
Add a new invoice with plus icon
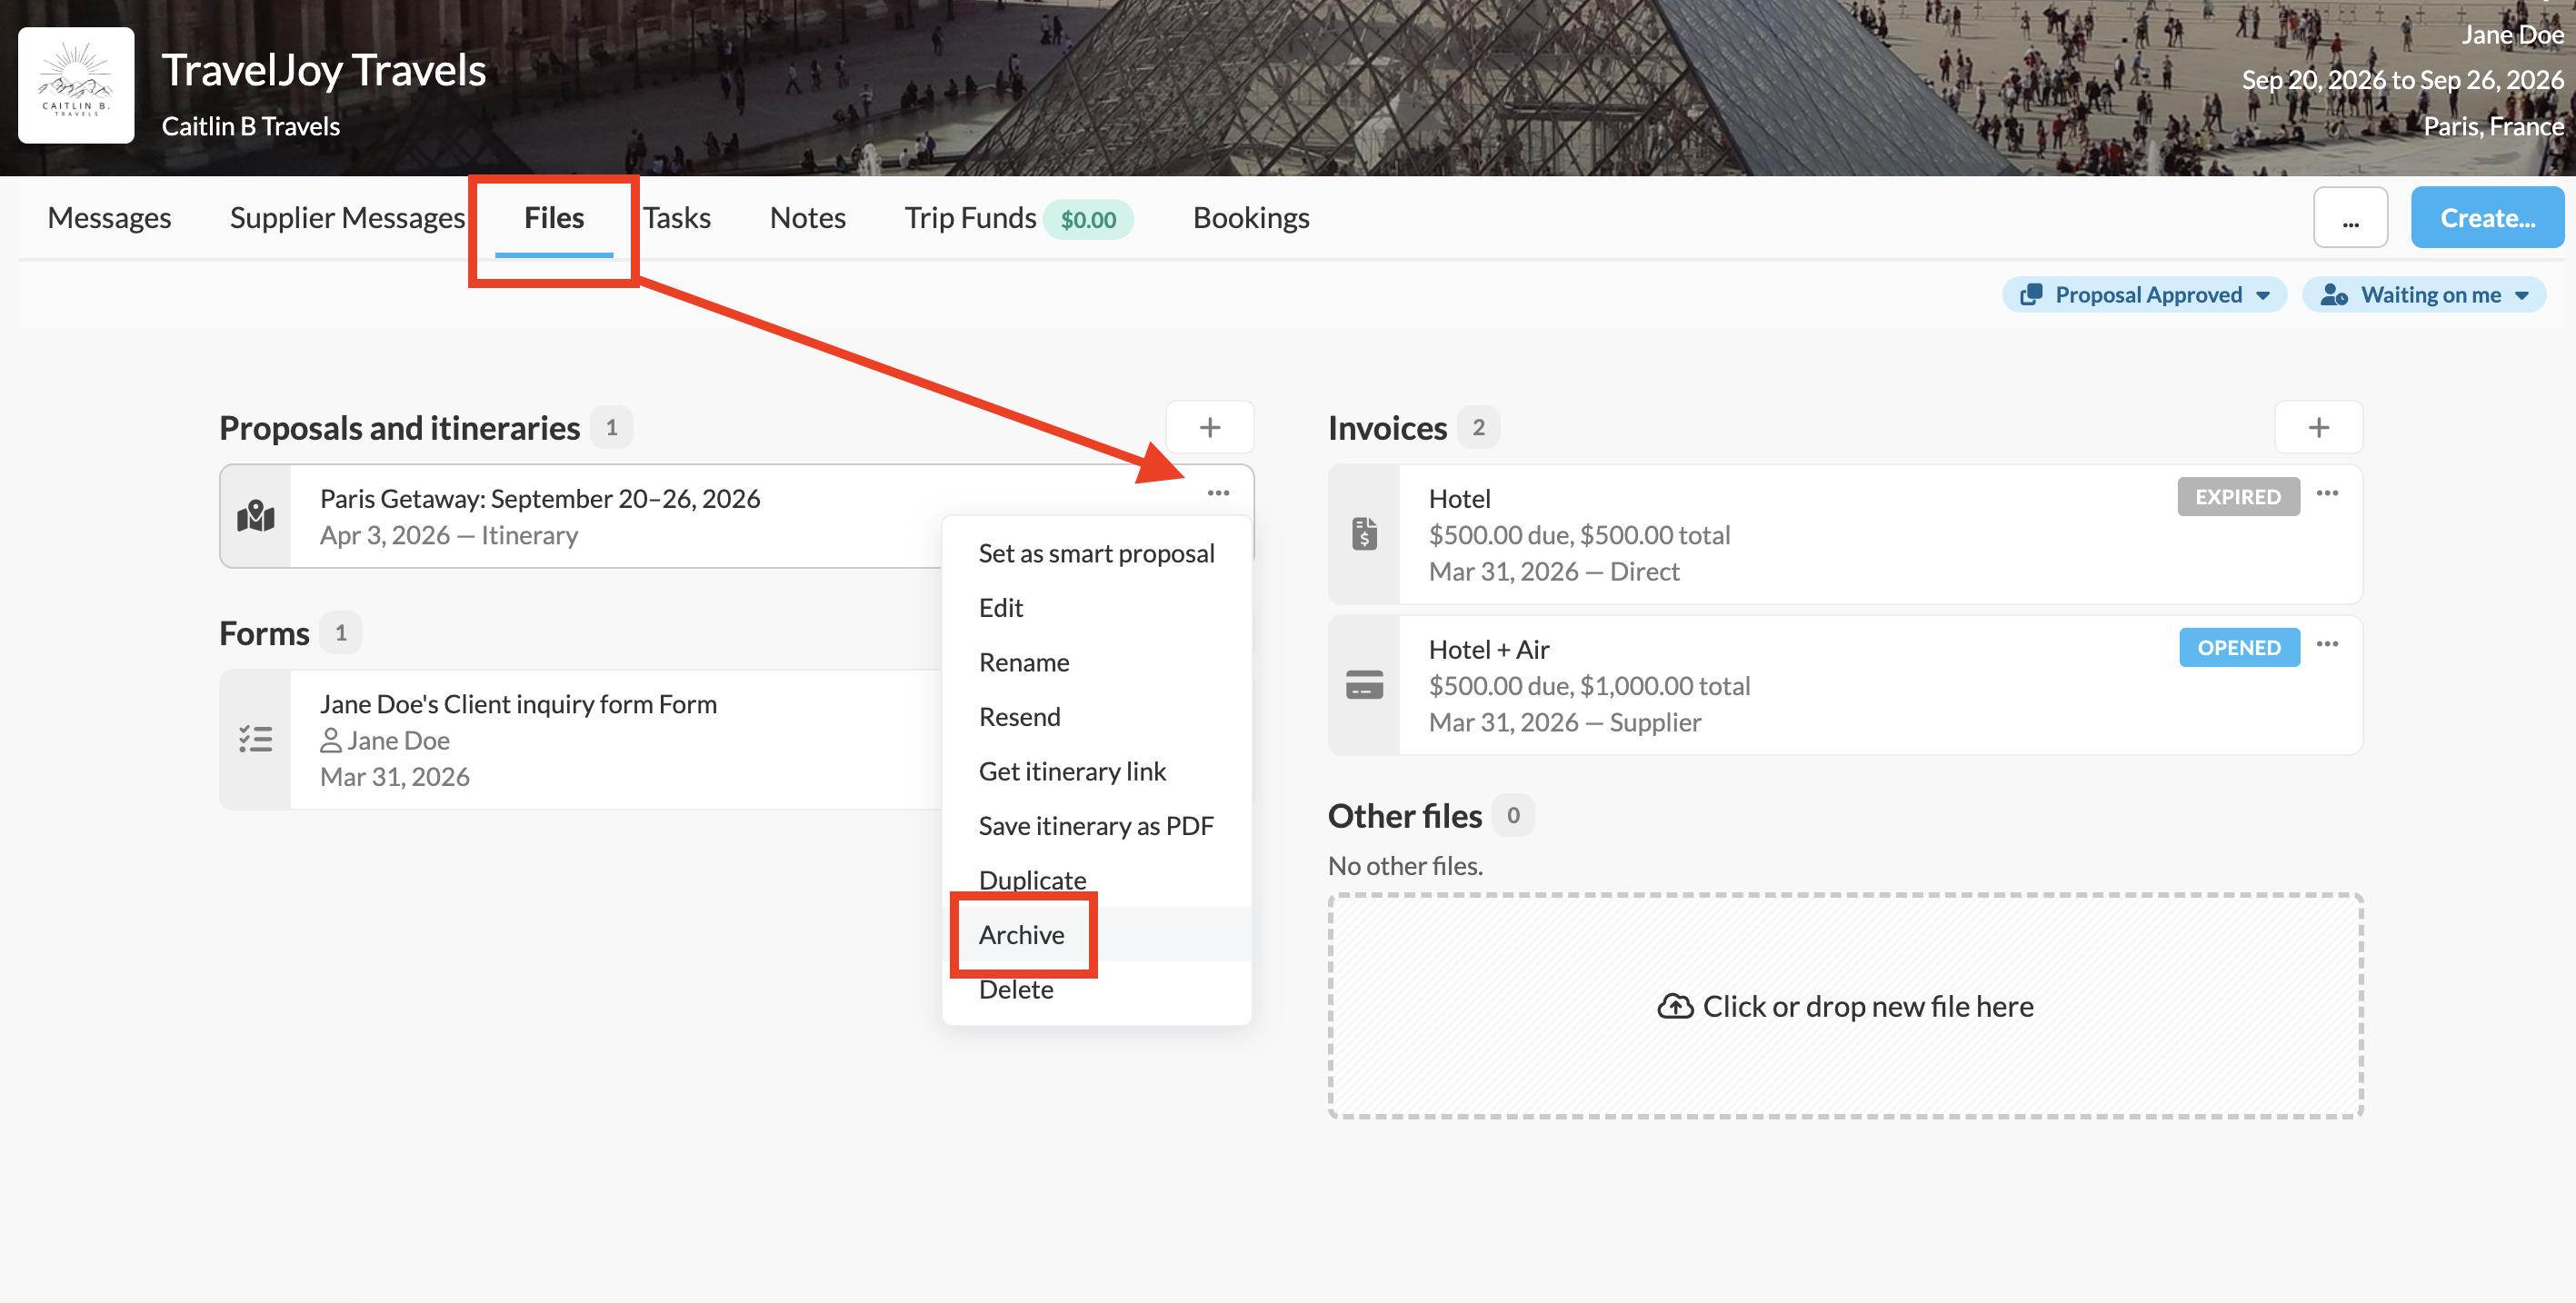[2317, 428]
